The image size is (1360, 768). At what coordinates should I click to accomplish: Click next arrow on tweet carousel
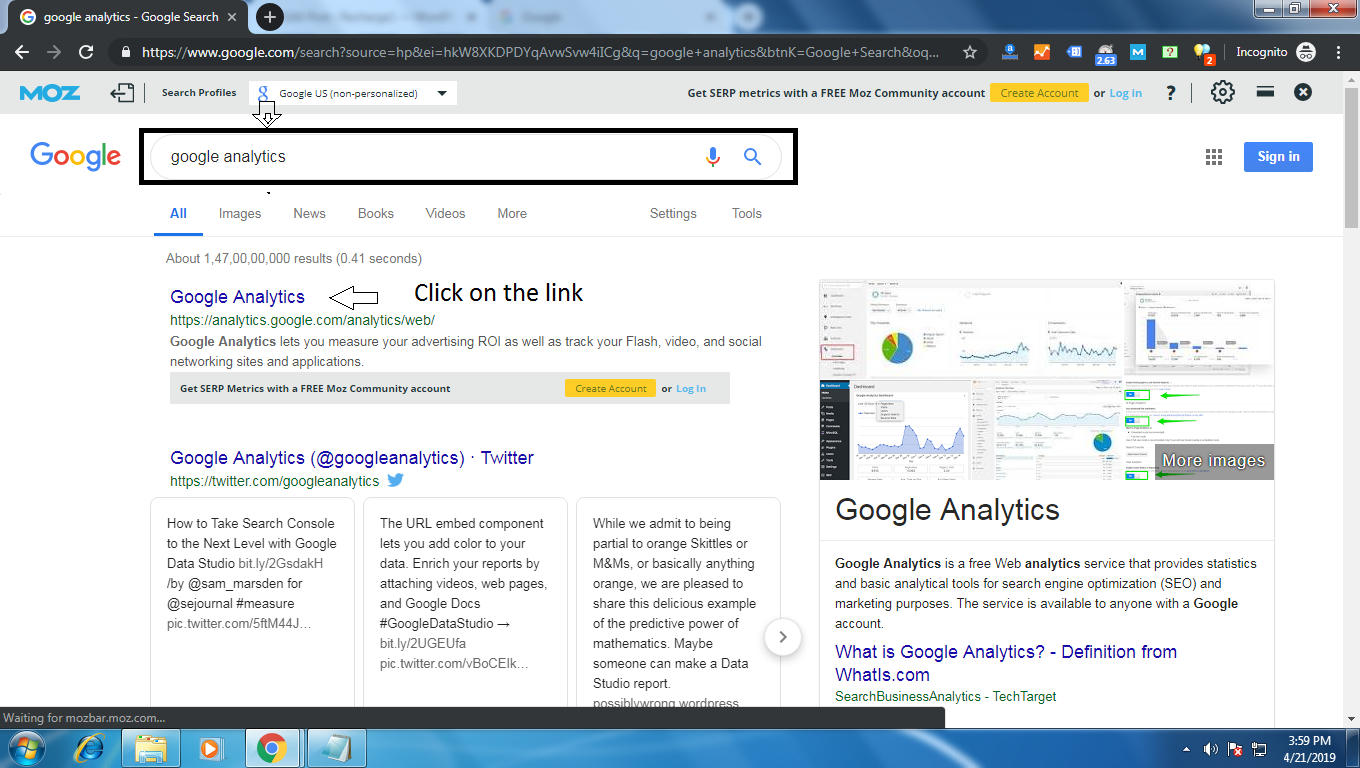[783, 637]
